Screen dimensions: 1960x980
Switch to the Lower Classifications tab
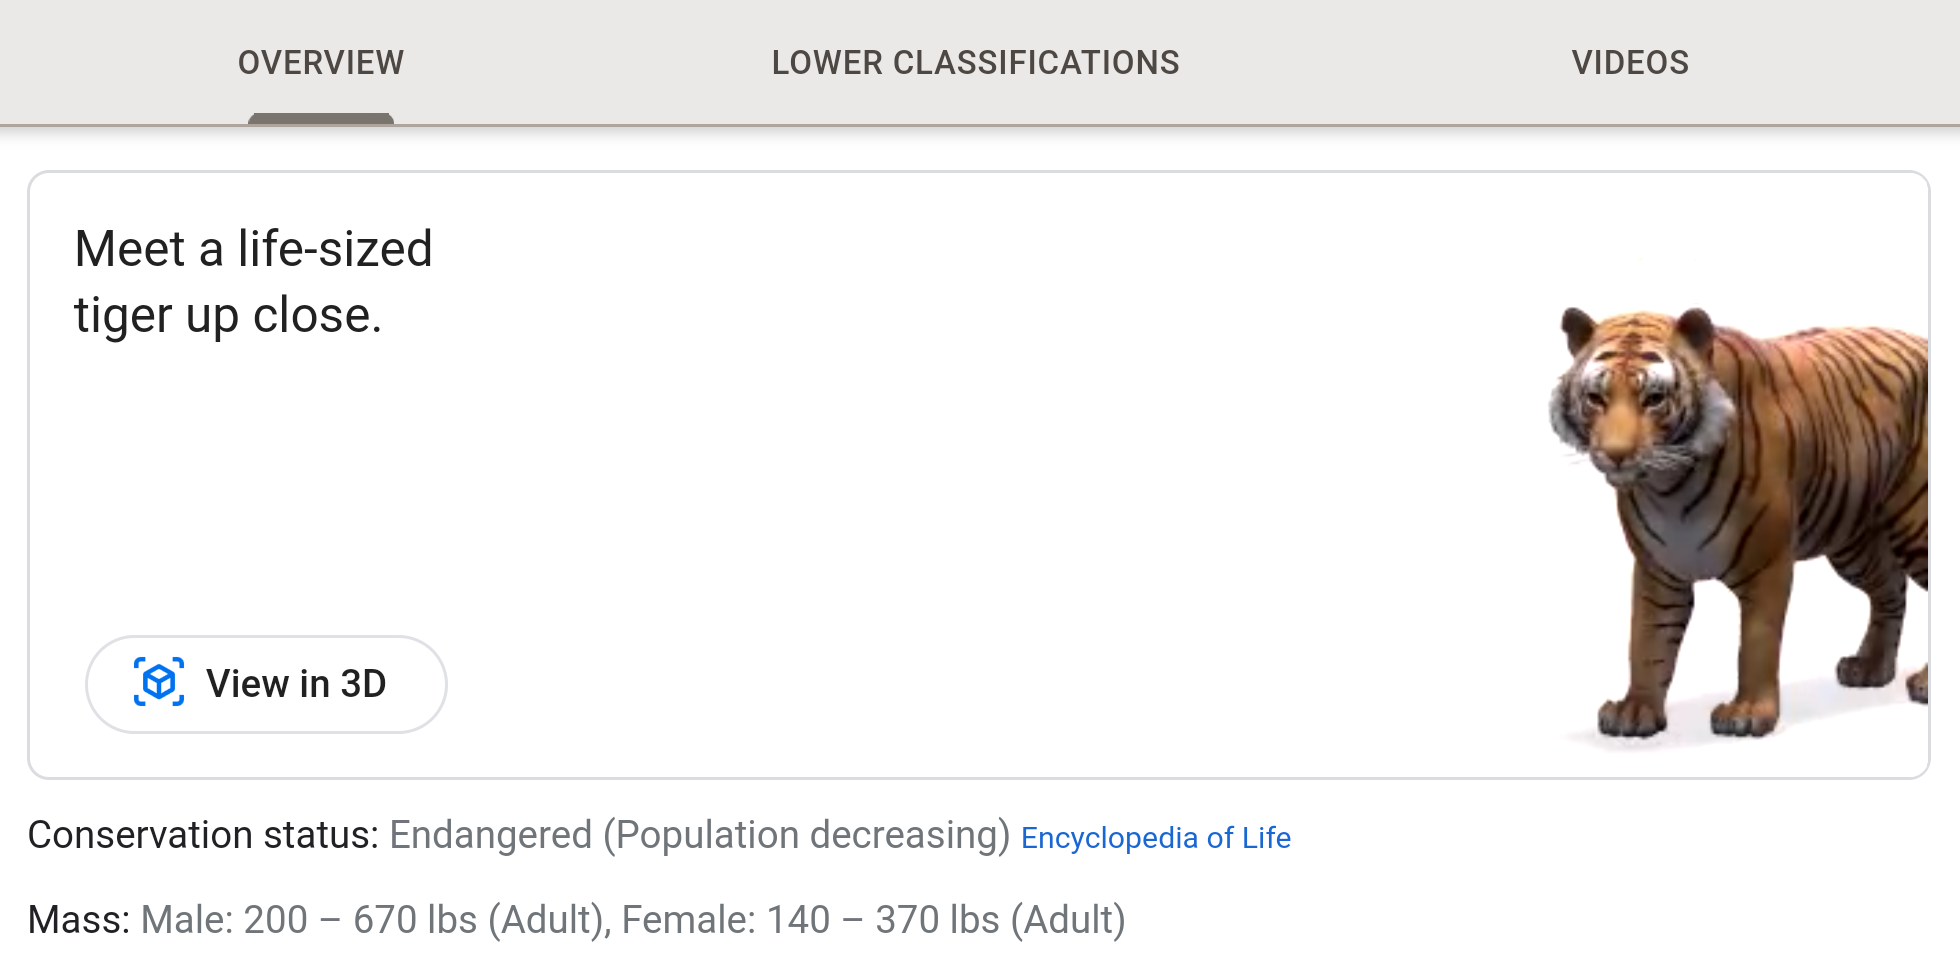pyautogui.click(x=975, y=62)
